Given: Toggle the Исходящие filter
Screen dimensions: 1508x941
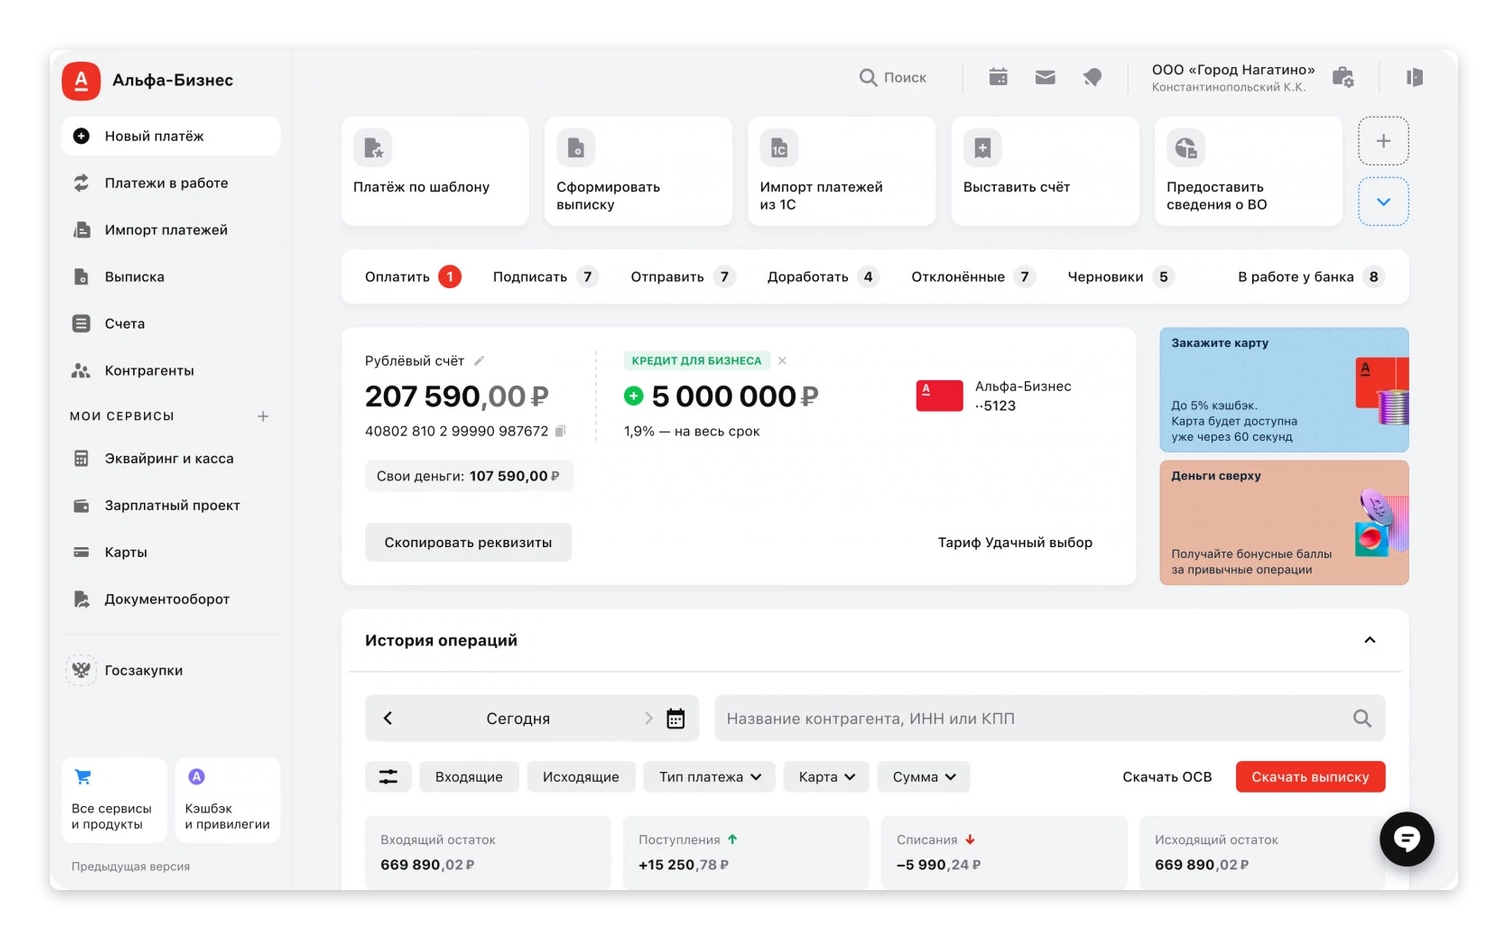Looking at the screenshot, I should point(581,777).
